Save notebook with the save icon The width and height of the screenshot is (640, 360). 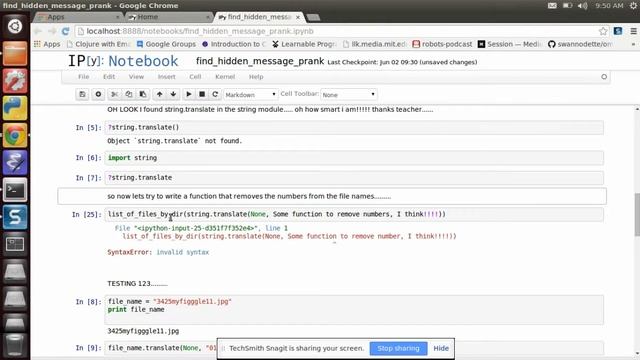82,94
